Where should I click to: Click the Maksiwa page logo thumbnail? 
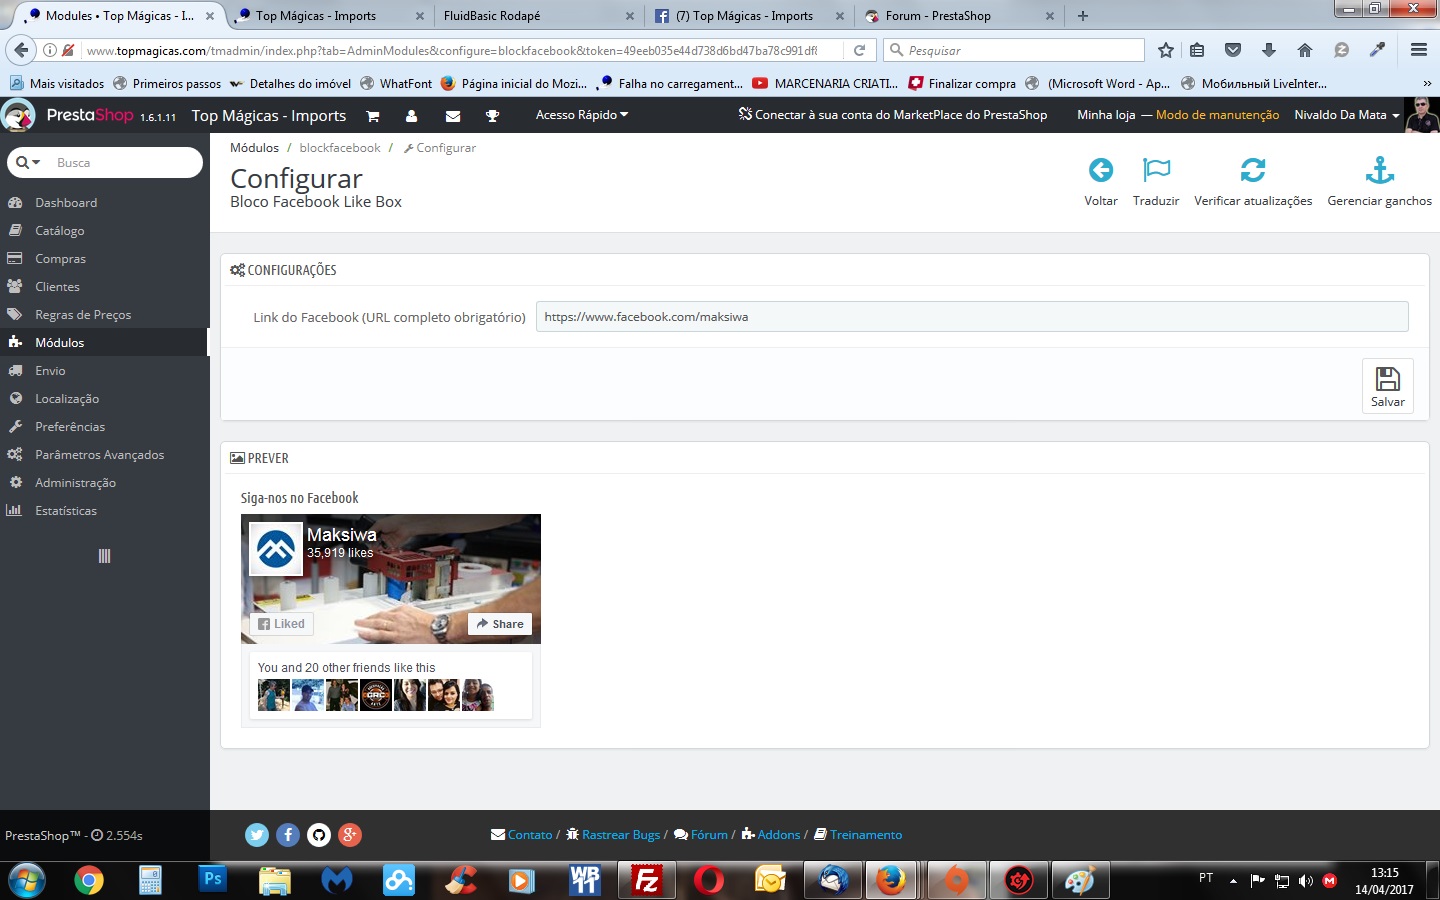(x=276, y=548)
